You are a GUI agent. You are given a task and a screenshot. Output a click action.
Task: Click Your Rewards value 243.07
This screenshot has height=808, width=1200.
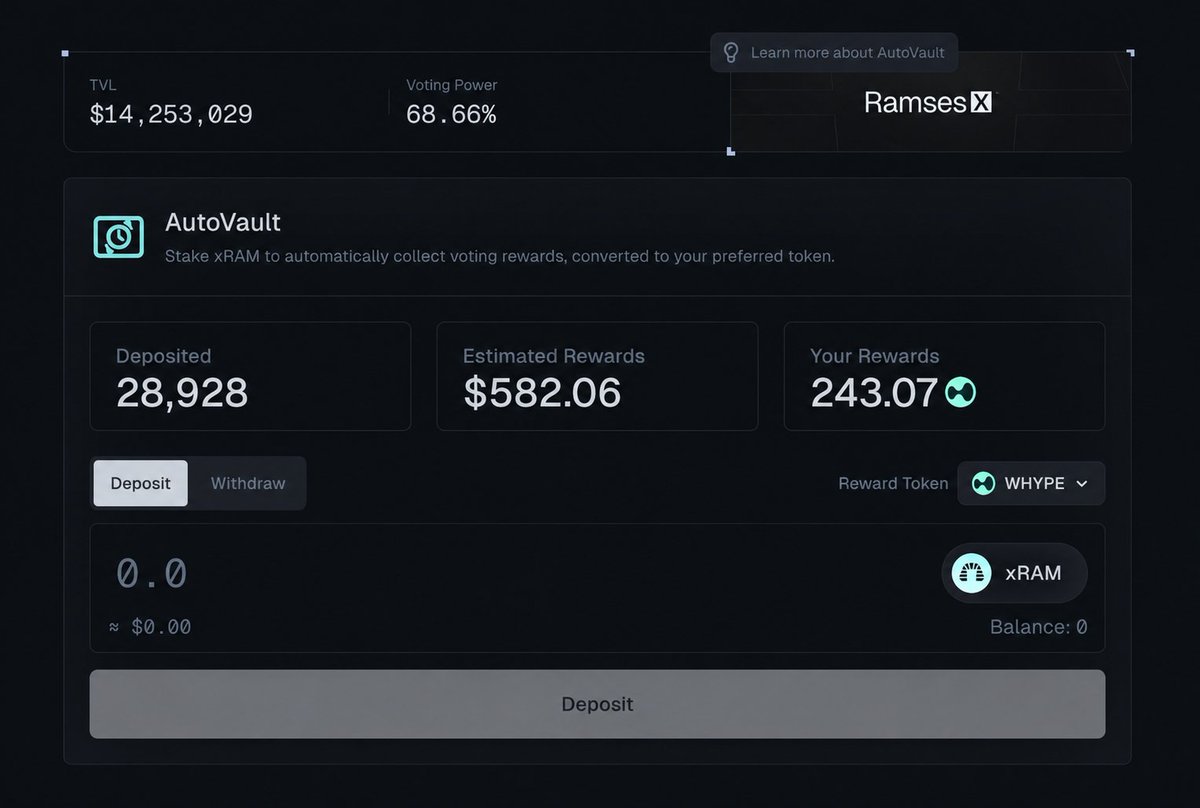[874, 393]
